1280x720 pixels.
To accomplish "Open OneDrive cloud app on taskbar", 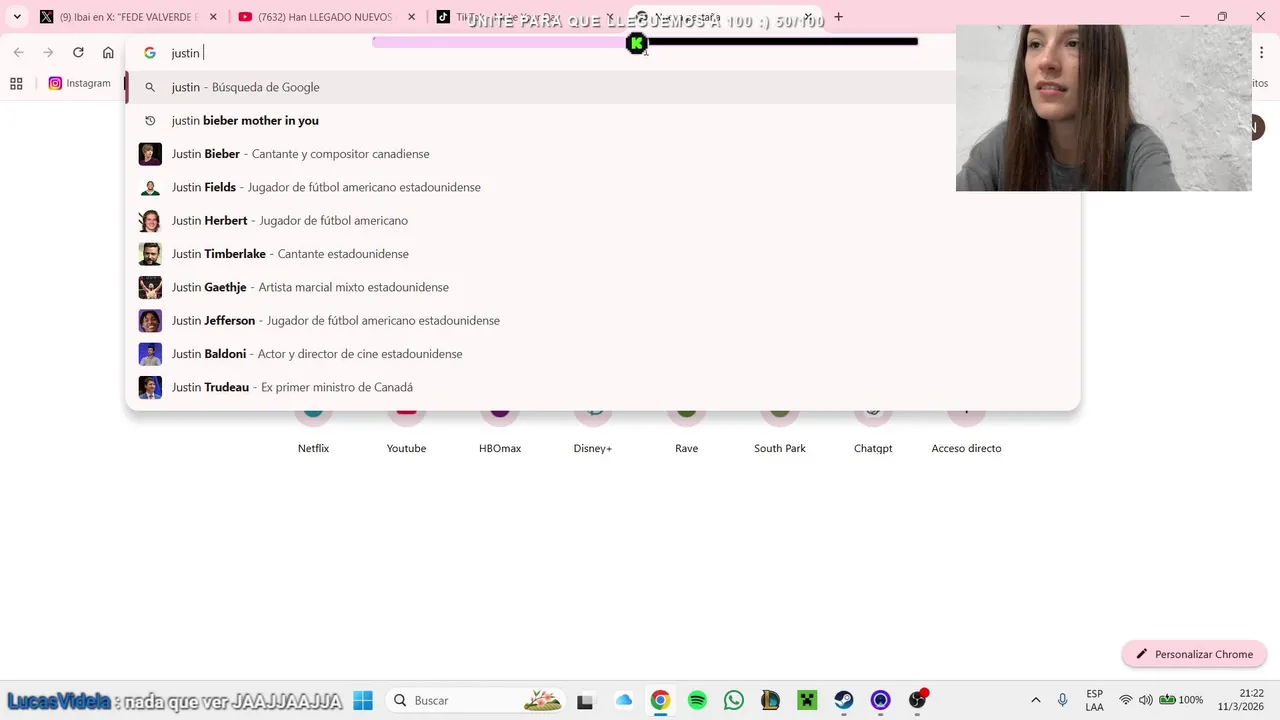I will click(x=624, y=700).
